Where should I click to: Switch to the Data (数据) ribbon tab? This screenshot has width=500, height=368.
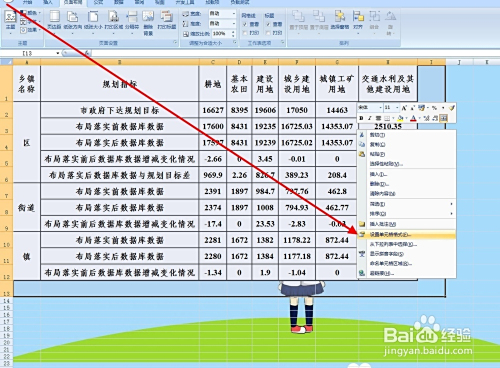click(x=119, y=2)
